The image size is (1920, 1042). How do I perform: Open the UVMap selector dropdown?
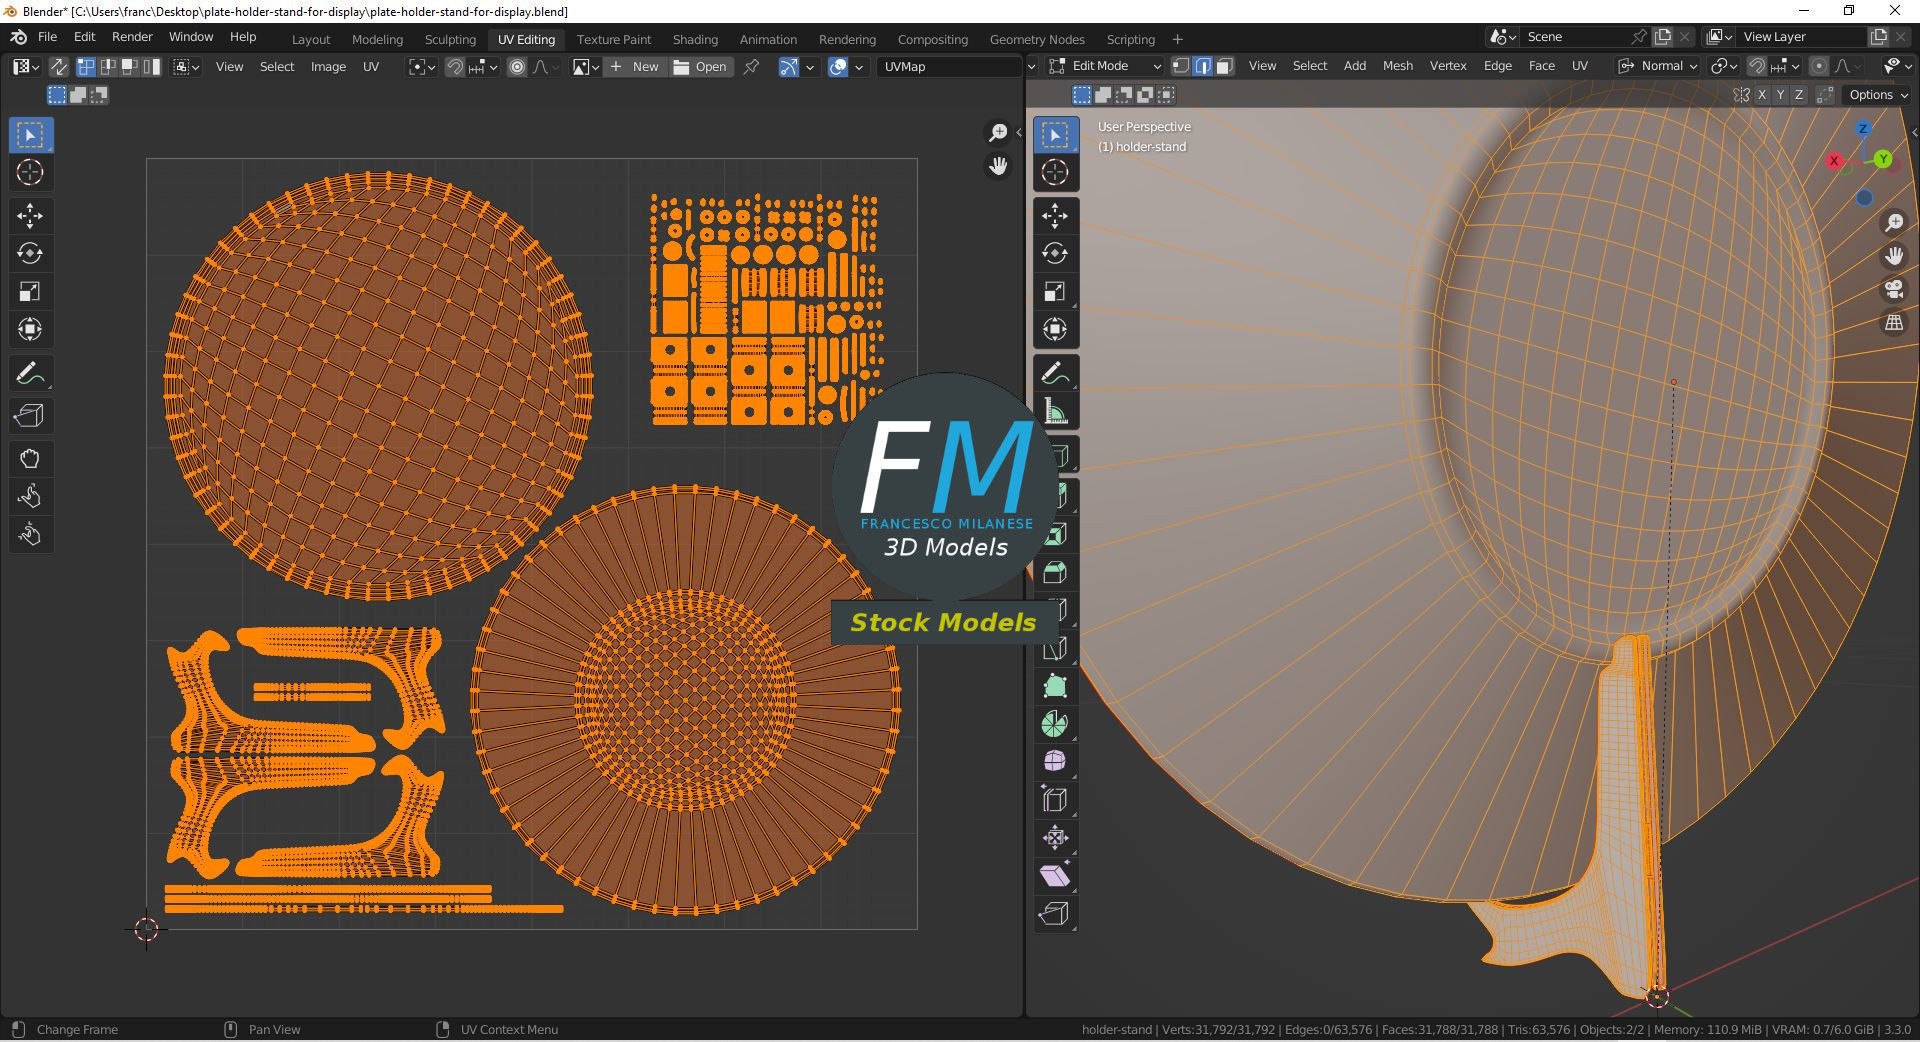point(950,67)
